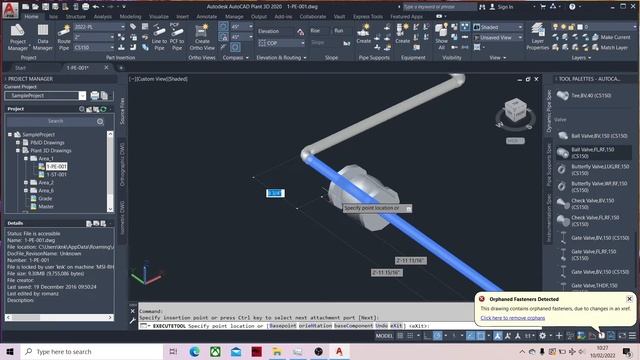This screenshot has height=360, width=640.
Task: Toggle grid display in status bar
Action: click(400, 336)
